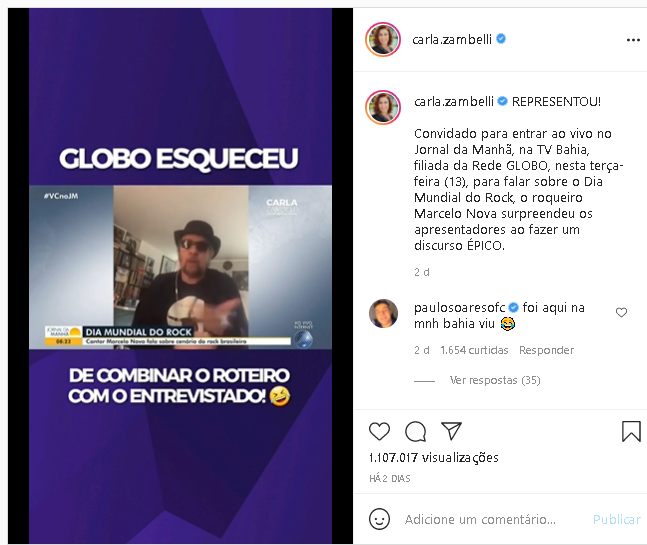Expand Ver respostas (35) replies
647x545 pixels.
point(495,380)
